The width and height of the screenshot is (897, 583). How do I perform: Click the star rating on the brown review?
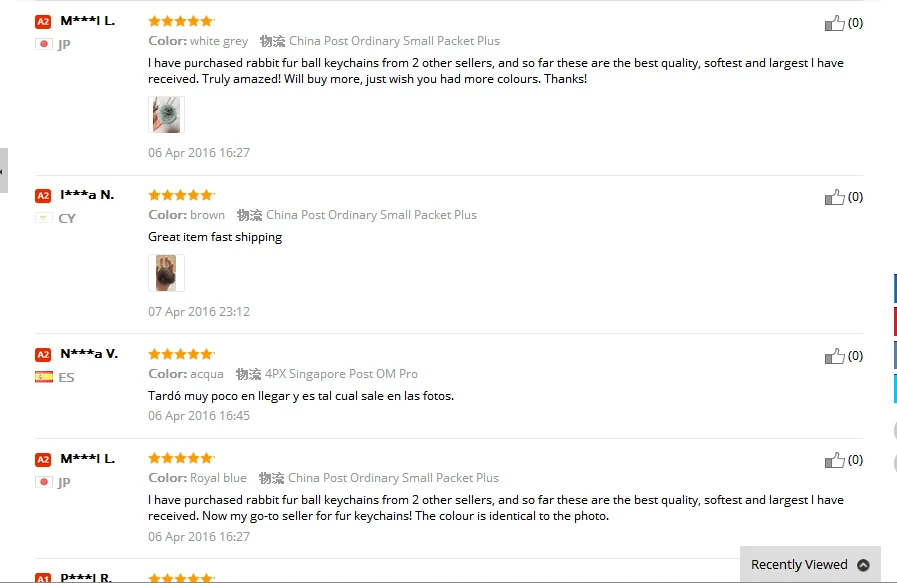coord(180,195)
